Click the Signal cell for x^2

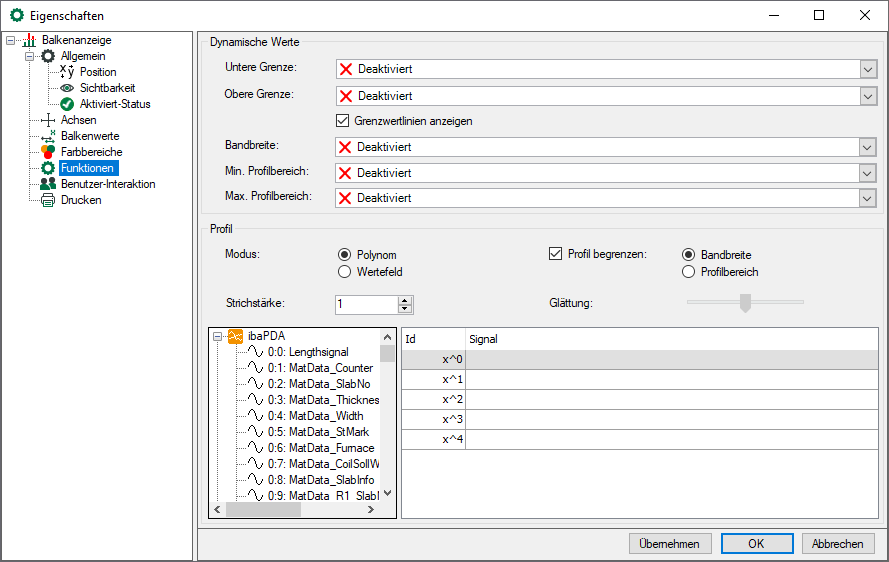coord(672,400)
